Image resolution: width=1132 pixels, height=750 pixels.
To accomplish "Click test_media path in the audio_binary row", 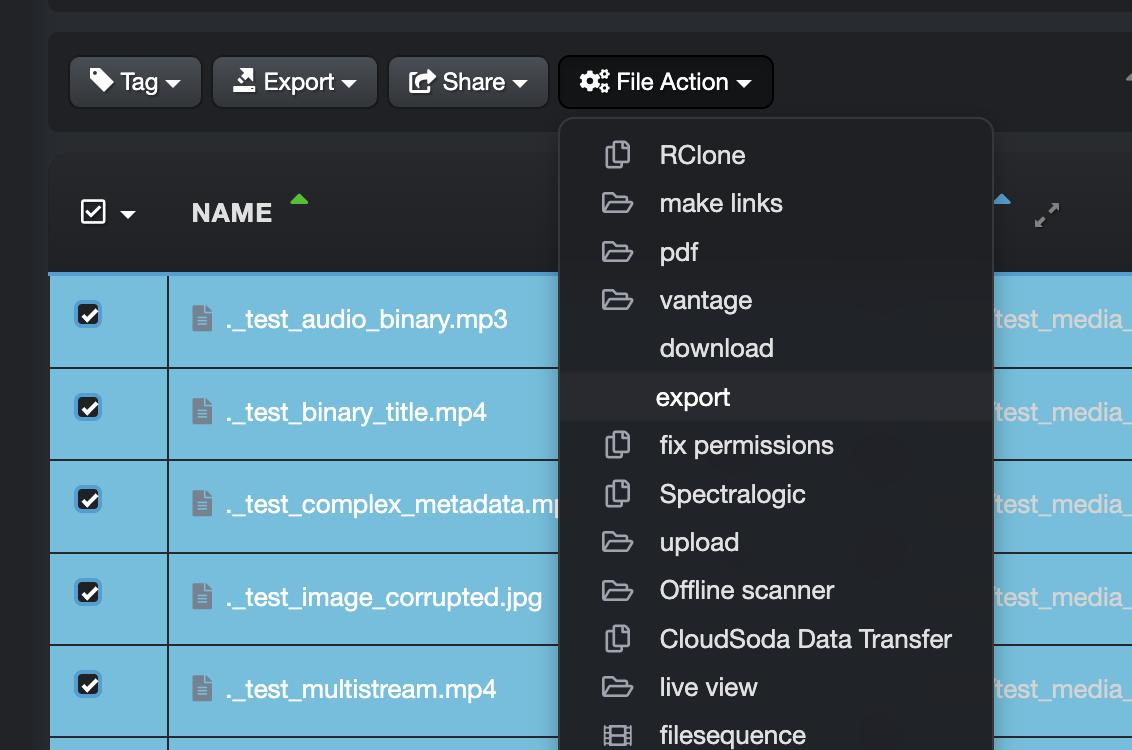I will pyautogui.click(x=1063, y=319).
